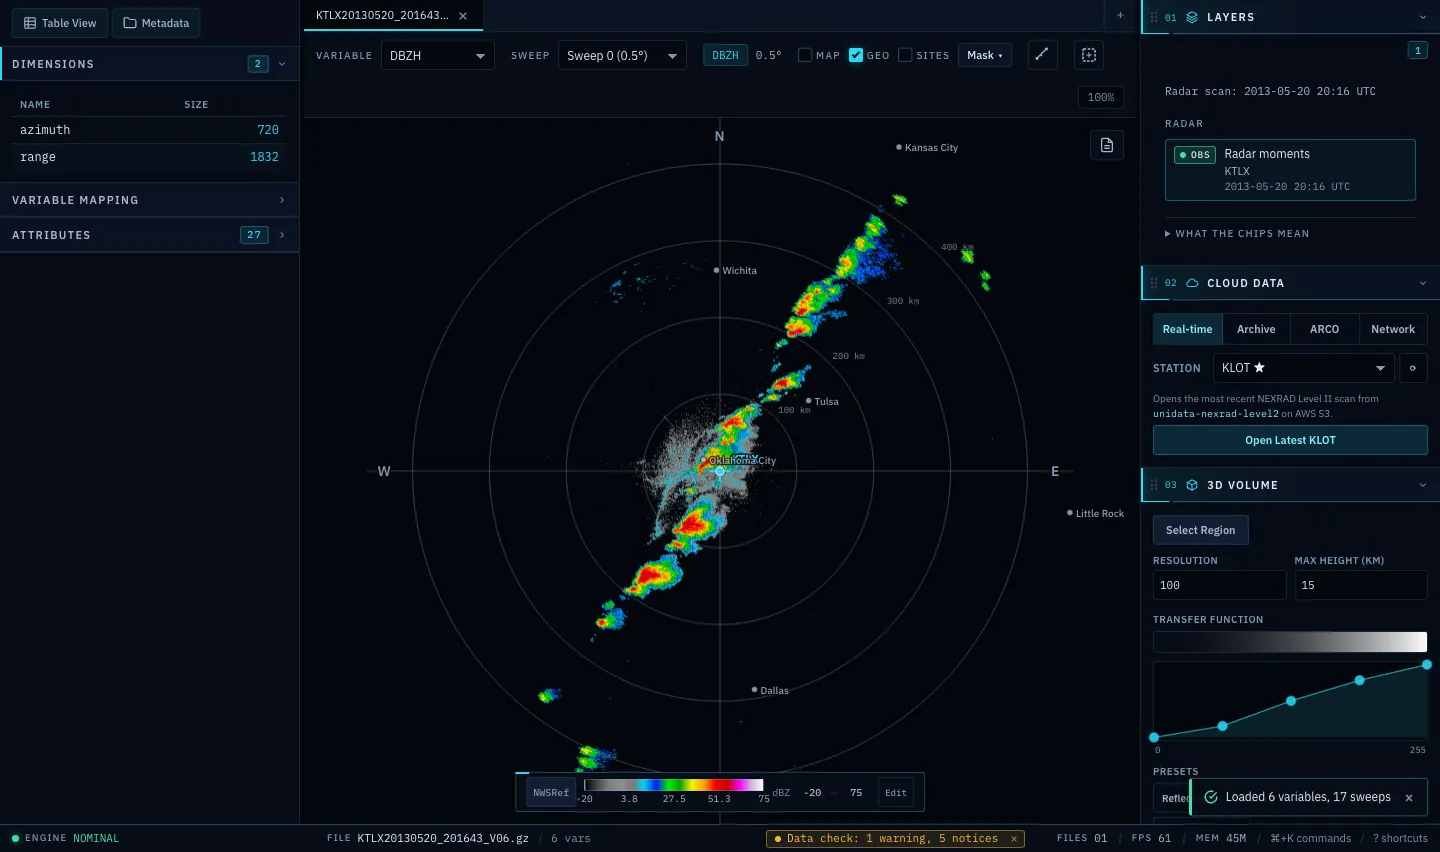The width and height of the screenshot is (1440, 852).
Task: Click the drag handle of Layers panel
Action: 1154,17
